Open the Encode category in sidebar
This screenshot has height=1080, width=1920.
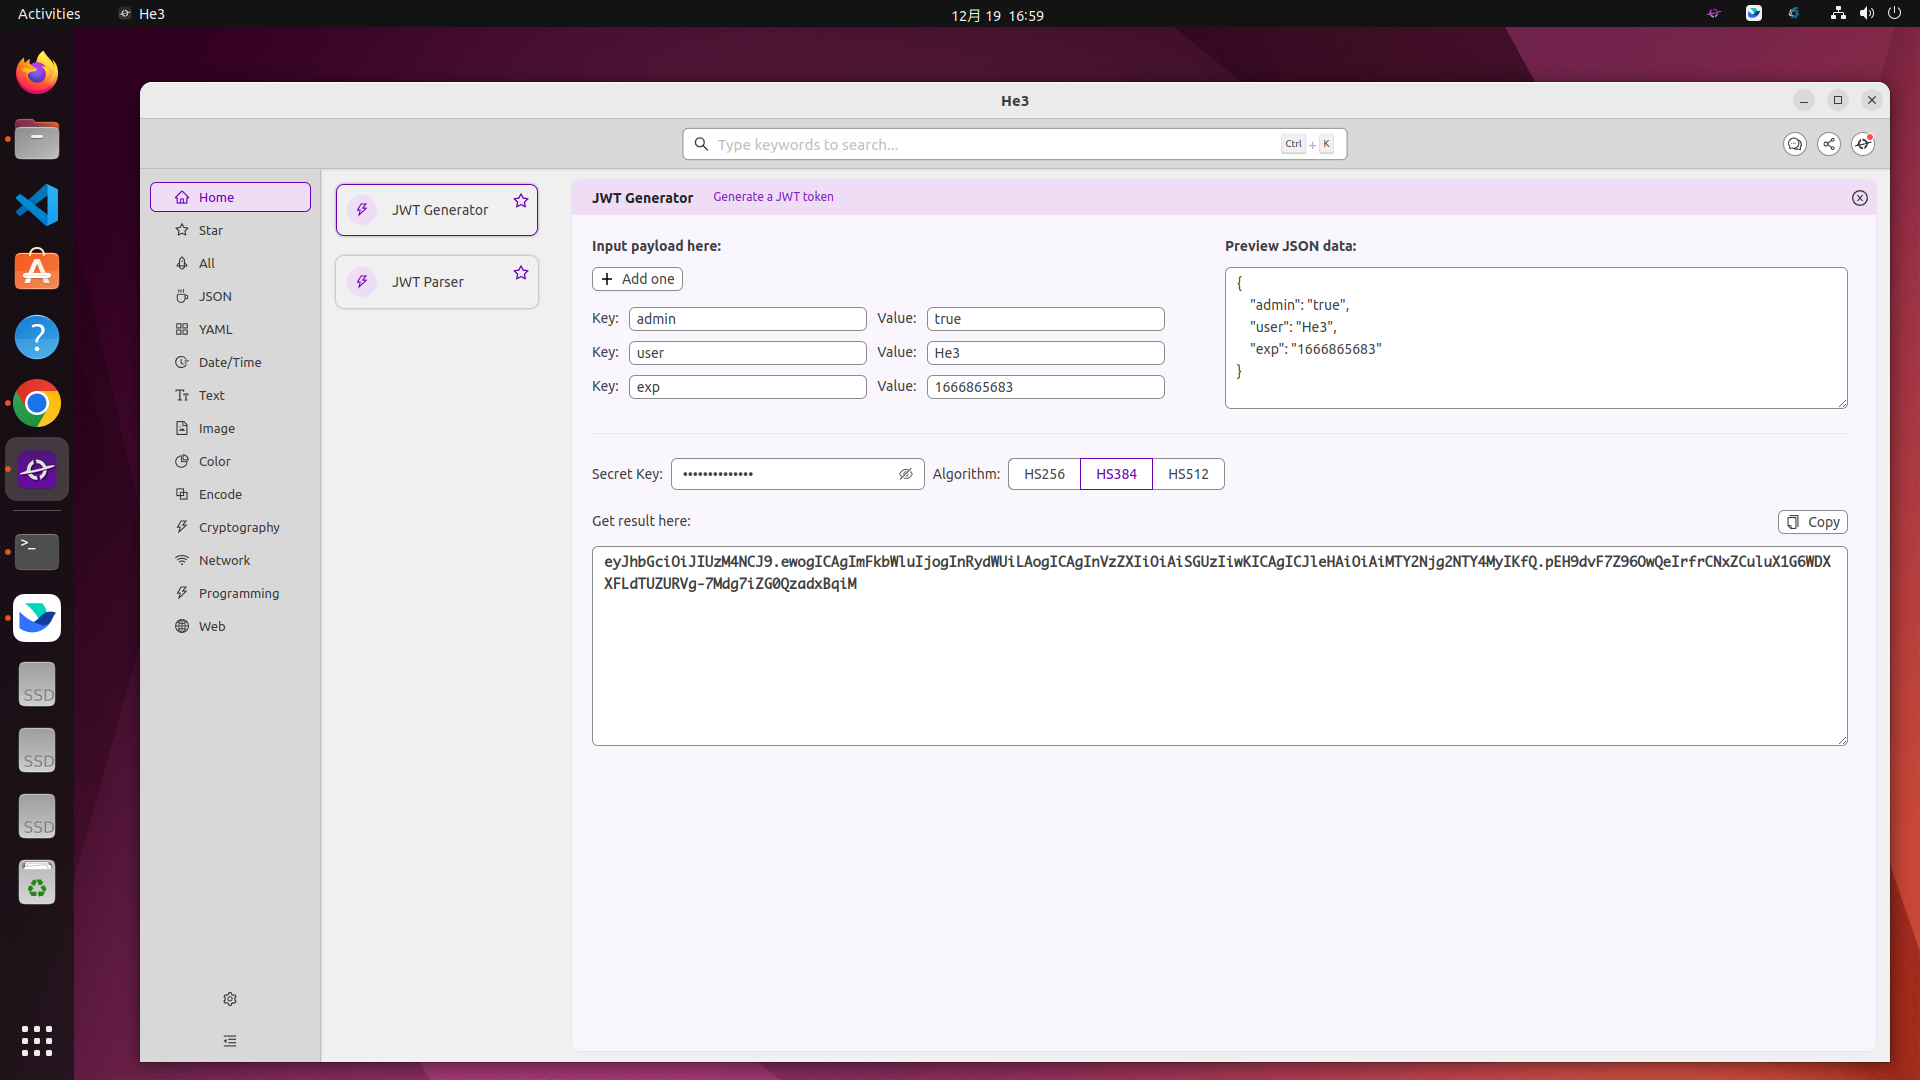(220, 494)
